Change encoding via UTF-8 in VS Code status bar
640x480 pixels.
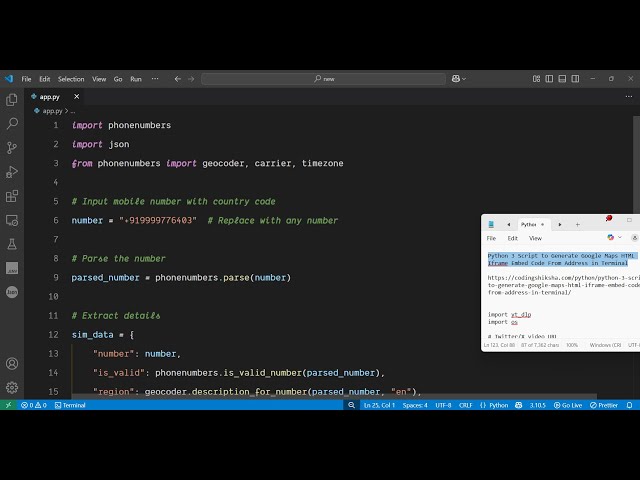[x=443, y=405]
